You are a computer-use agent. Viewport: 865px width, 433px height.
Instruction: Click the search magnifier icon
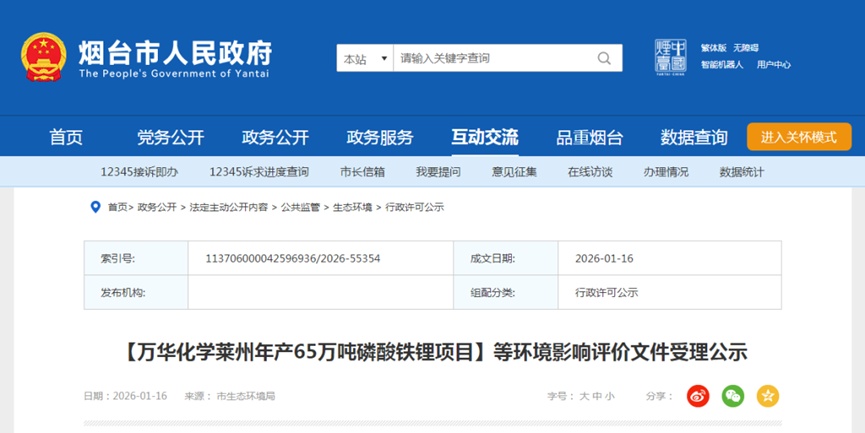click(604, 59)
